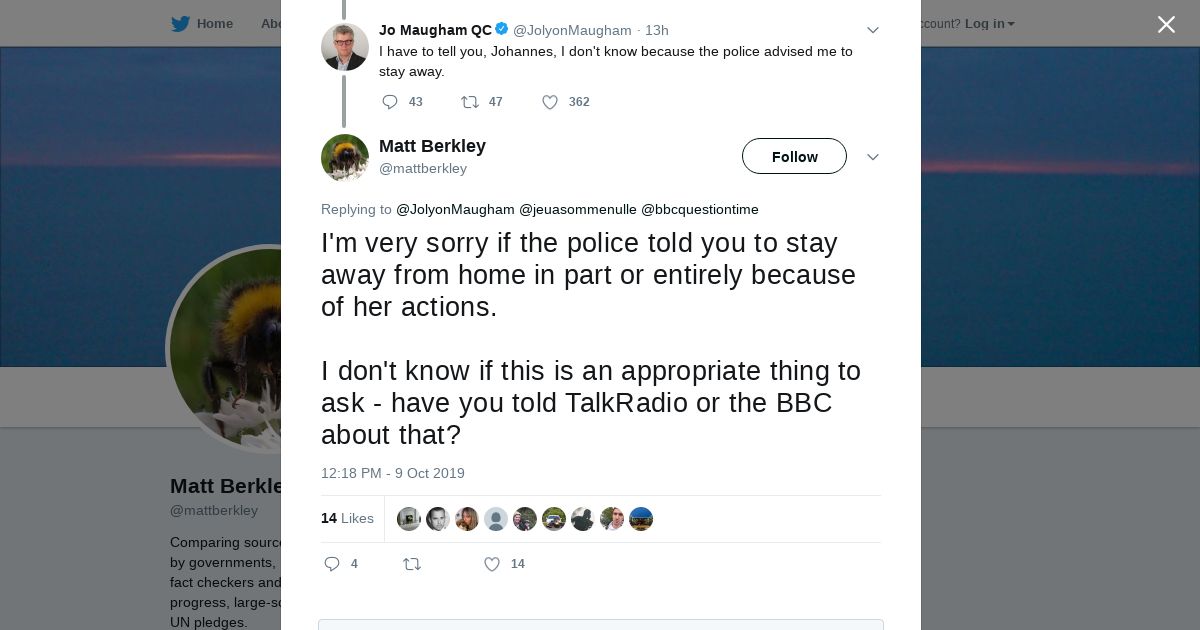The height and width of the screenshot is (630, 1200).
Task: Reply to Jo Maugham's tweet
Action: click(x=390, y=102)
